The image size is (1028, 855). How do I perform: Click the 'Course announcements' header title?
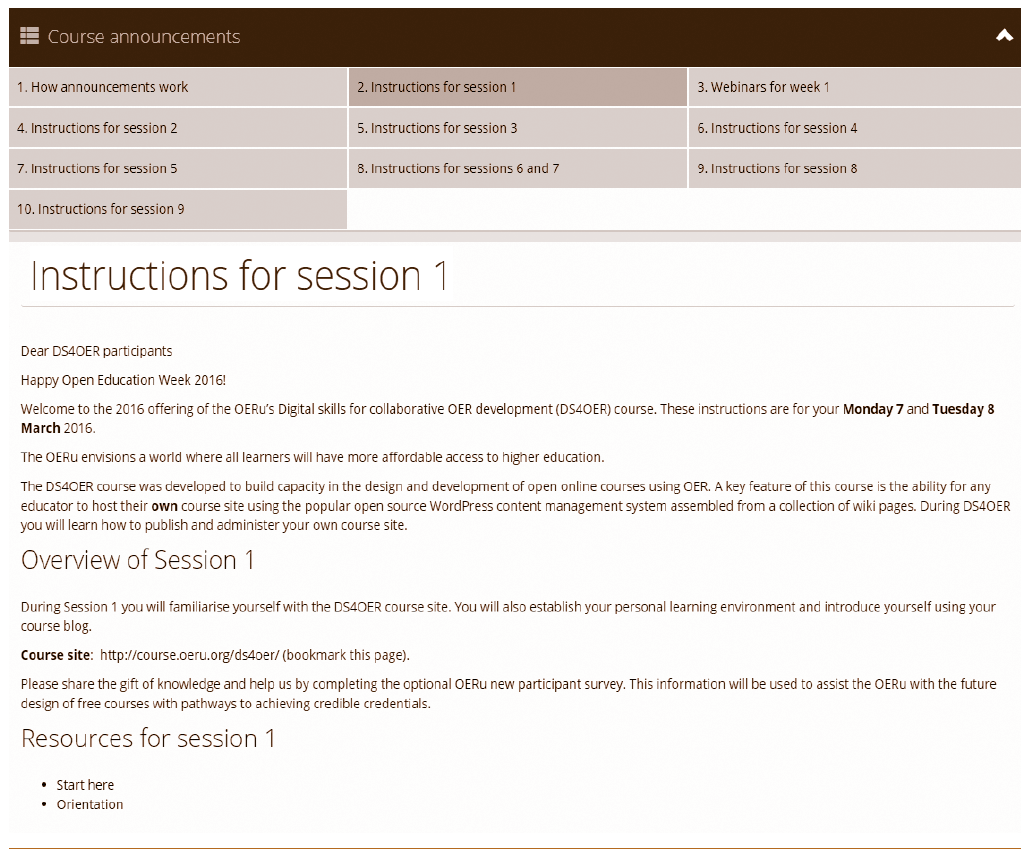tap(144, 37)
